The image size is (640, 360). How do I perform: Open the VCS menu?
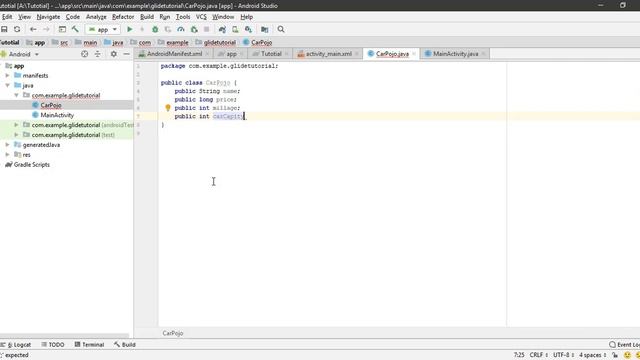pyautogui.click(x=201, y=17)
